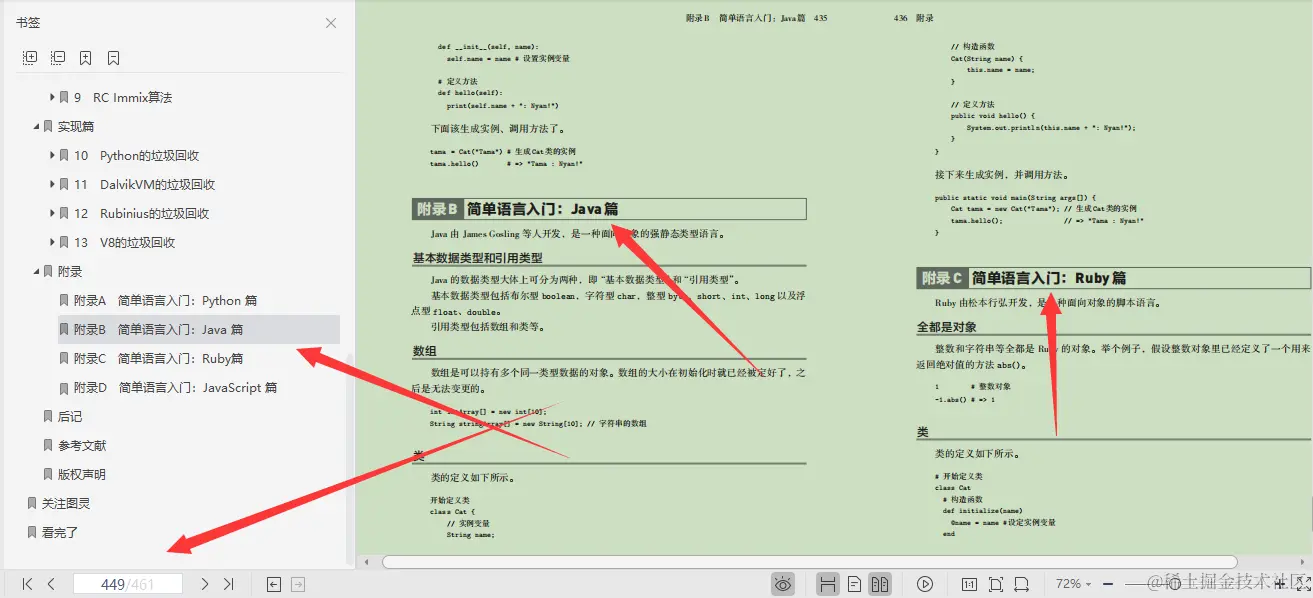Activate fit-to-page view
Screen dimensions: 1313x598
(x=994, y=583)
